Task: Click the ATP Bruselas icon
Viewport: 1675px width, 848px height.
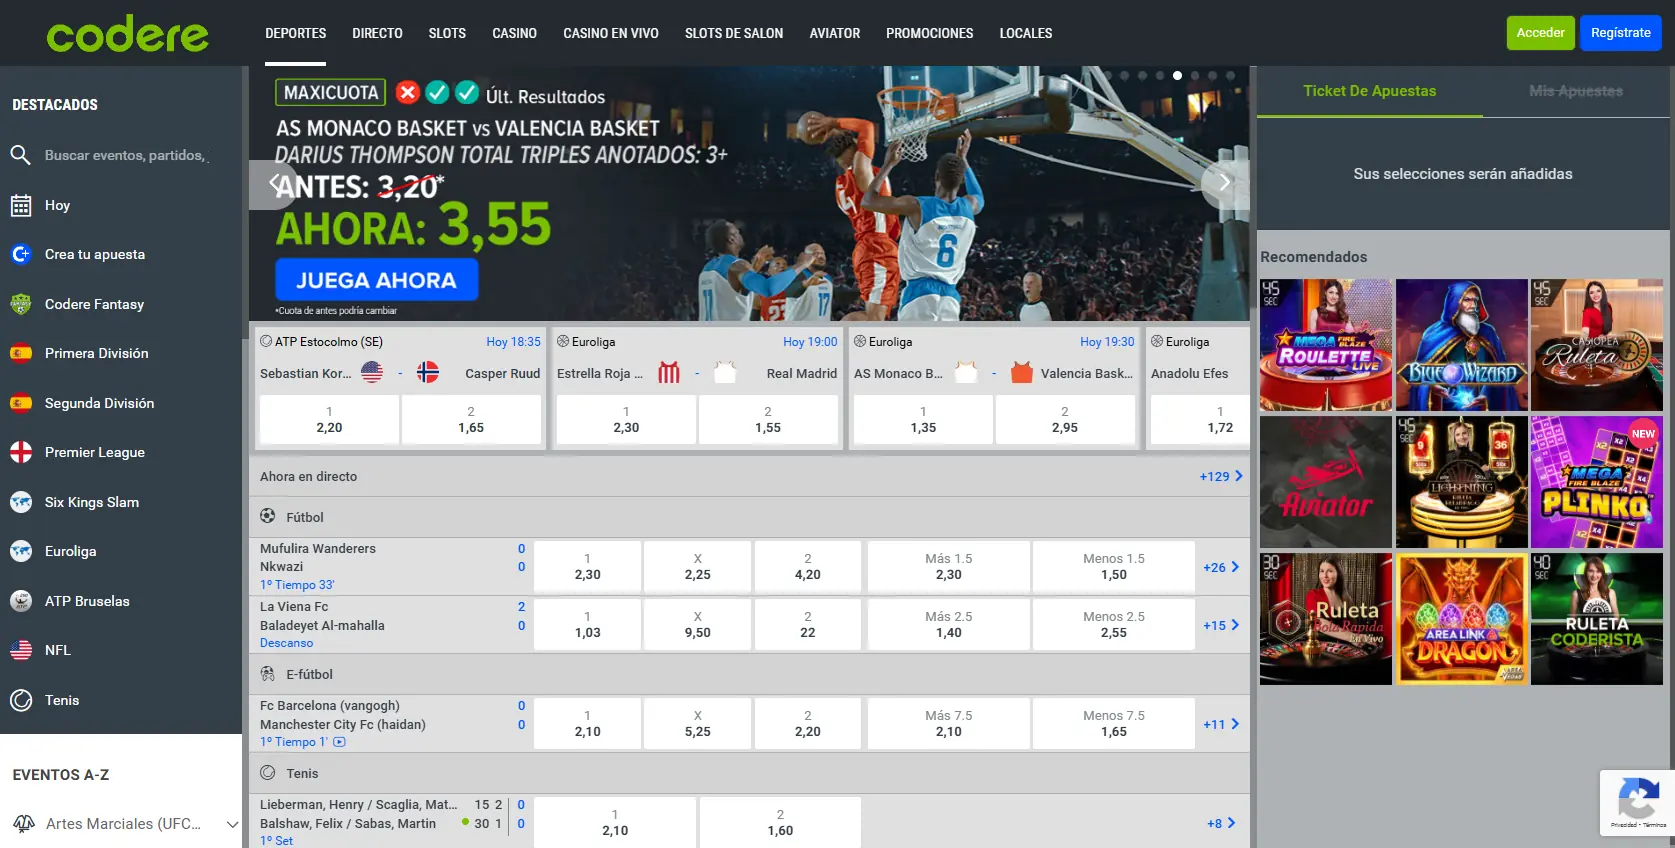Action: click(21, 601)
